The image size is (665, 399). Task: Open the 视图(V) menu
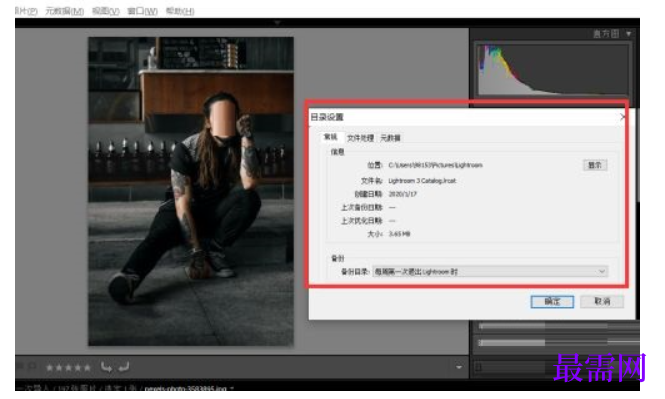tap(105, 11)
